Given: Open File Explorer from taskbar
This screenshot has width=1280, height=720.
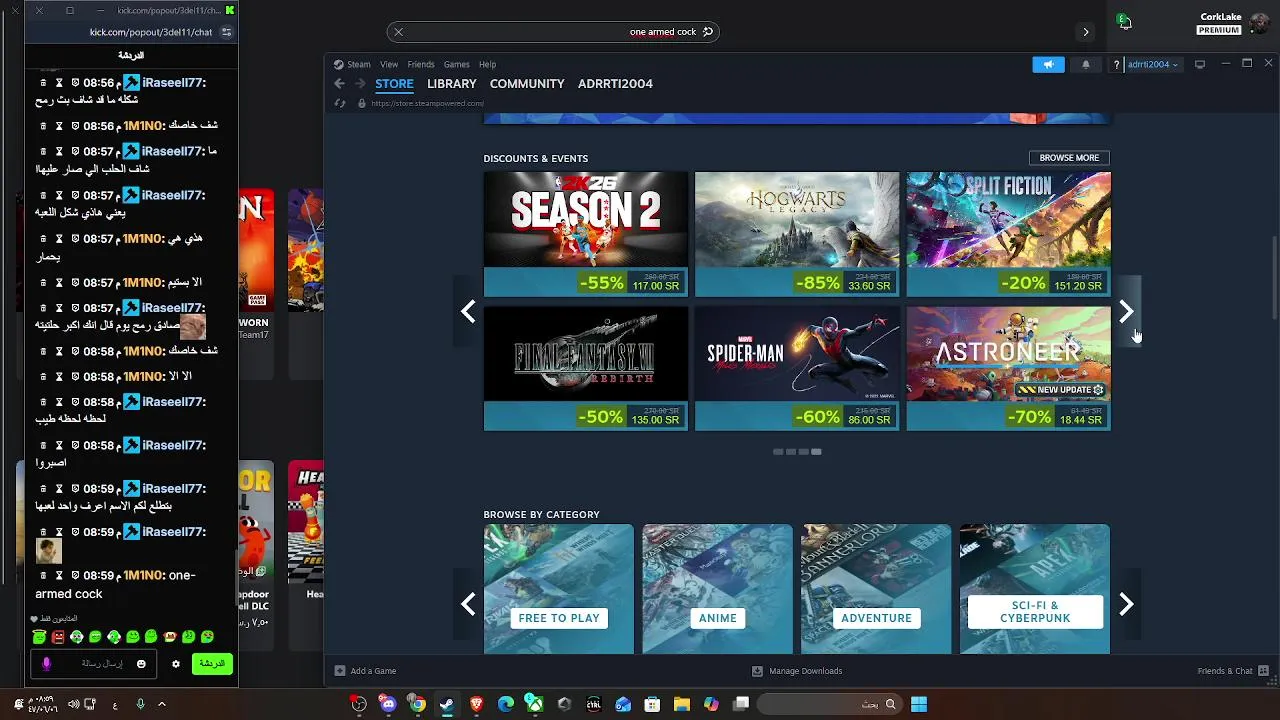Looking at the screenshot, I should (682, 704).
